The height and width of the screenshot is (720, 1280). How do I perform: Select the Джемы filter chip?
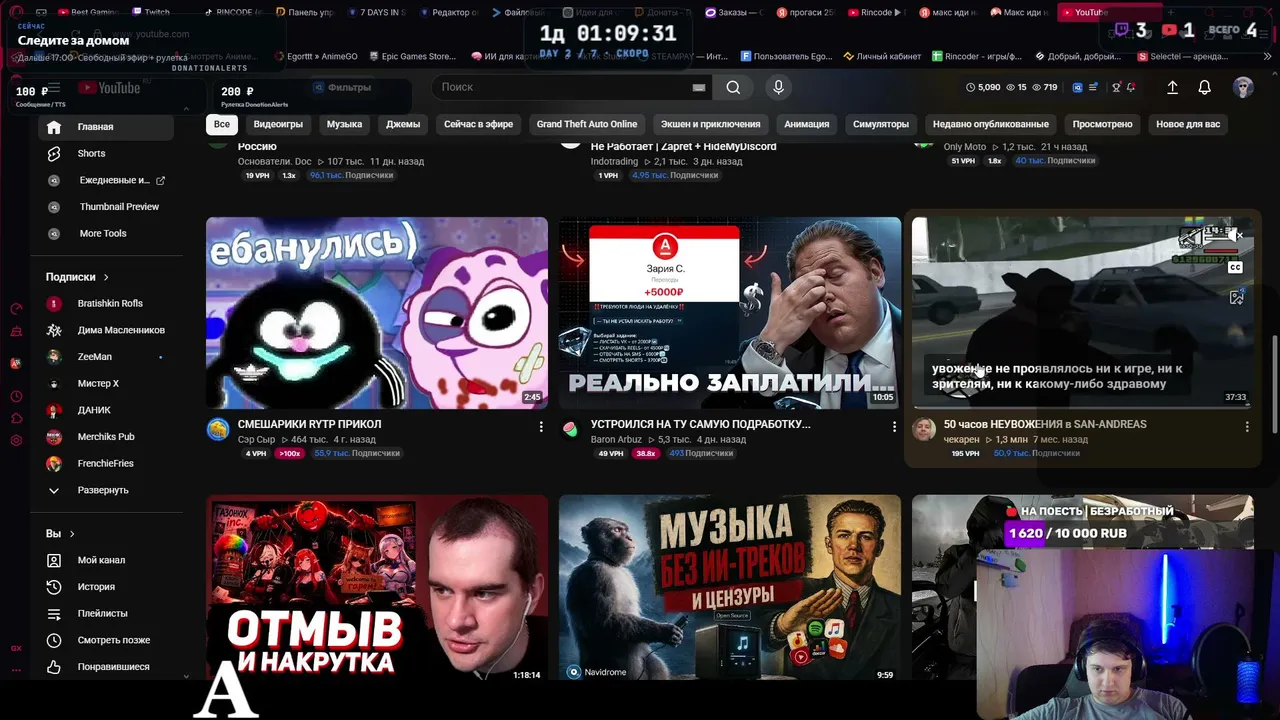pos(403,124)
